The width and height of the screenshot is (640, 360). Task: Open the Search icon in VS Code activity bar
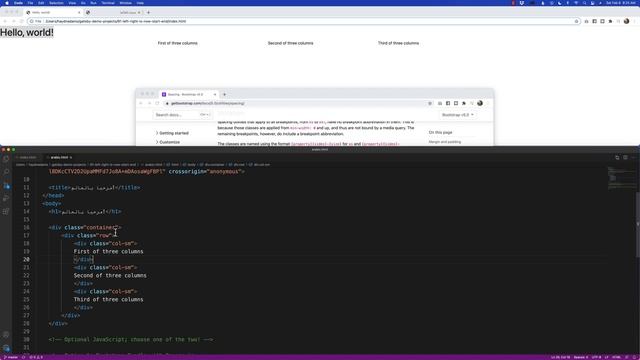click(6, 172)
